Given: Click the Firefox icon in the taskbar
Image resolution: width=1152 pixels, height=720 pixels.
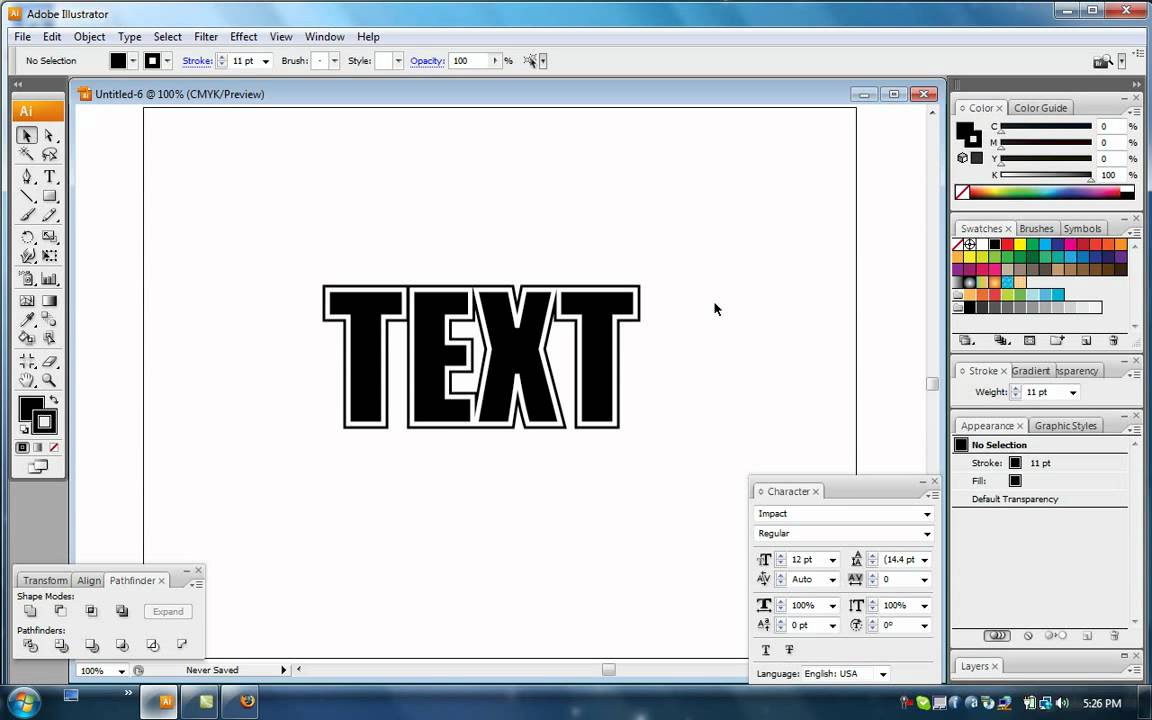Looking at the screenshot, I should (x=247, y=701).
